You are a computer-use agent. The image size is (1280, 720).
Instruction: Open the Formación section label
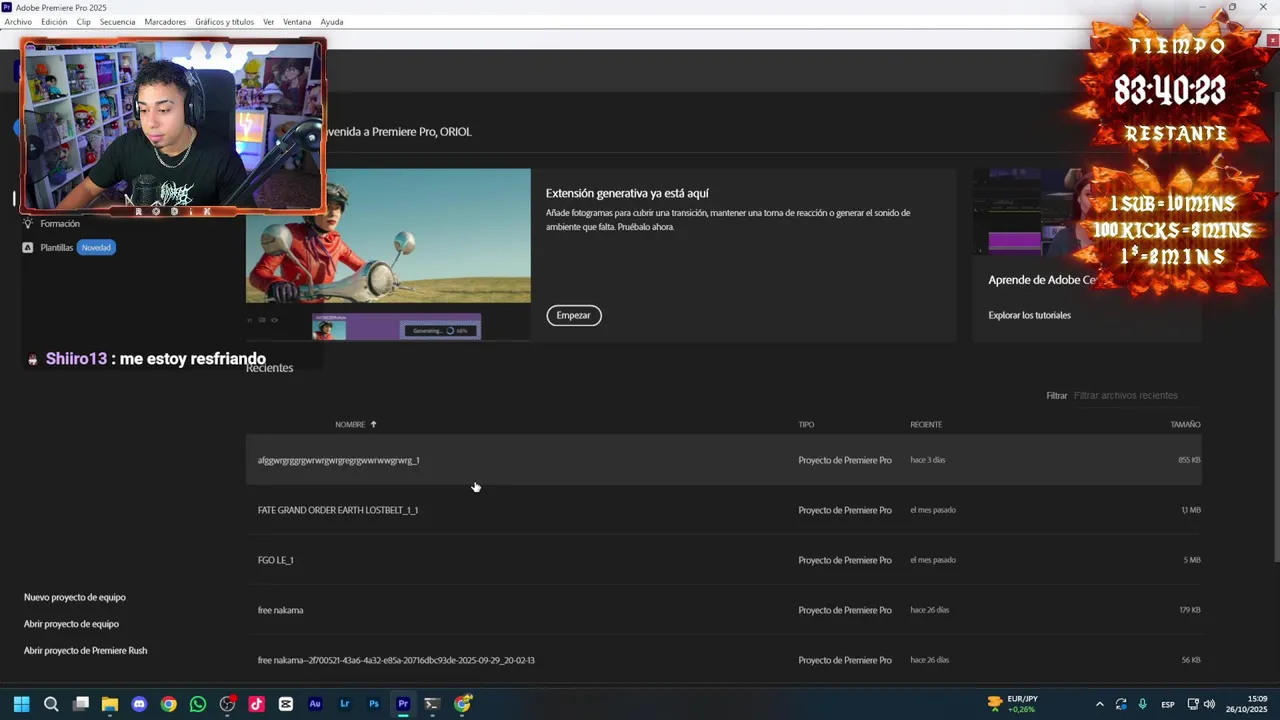(60, 224)
